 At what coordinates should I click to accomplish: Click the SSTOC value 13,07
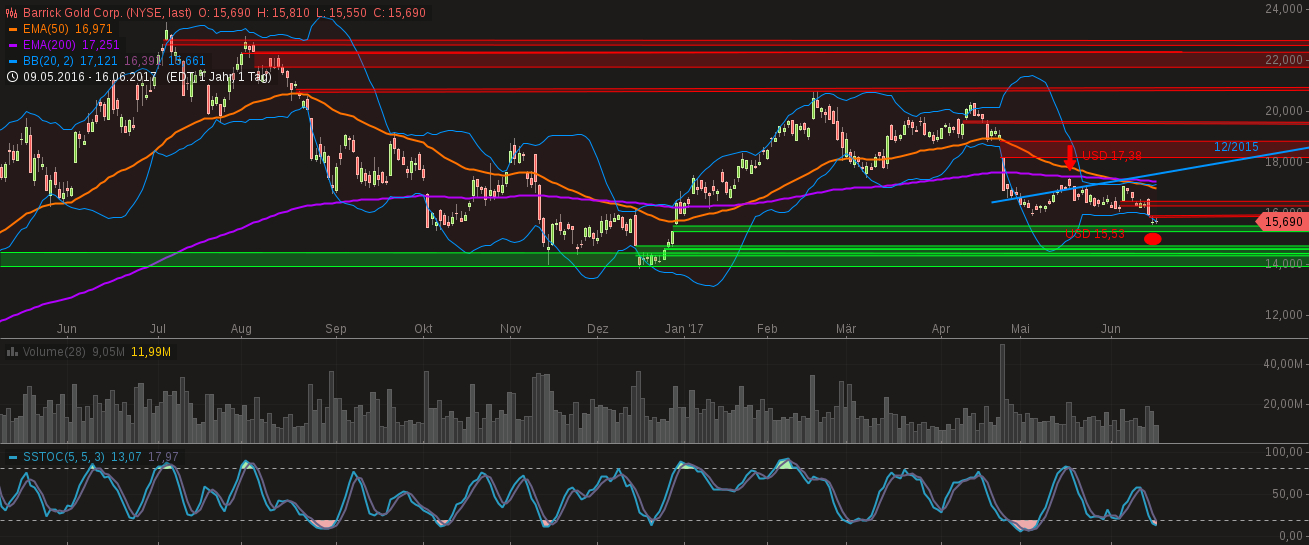[x=128, y=457]
